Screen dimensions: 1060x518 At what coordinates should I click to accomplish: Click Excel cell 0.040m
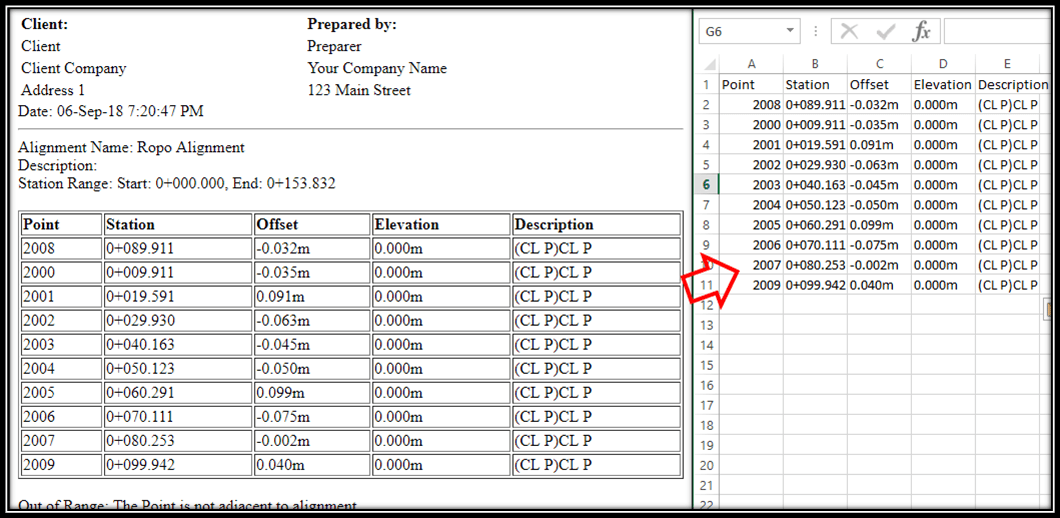click(880, 285)
